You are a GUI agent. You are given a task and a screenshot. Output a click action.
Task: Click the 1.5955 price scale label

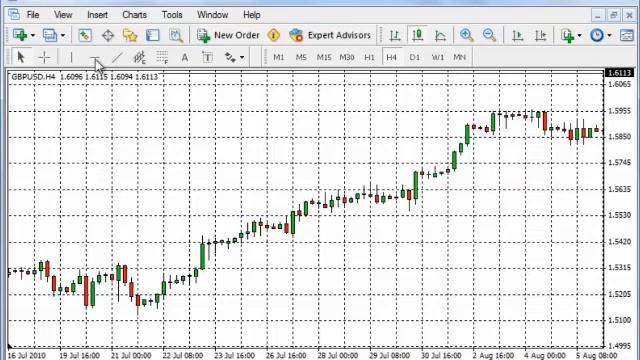[x=619, y=111]
